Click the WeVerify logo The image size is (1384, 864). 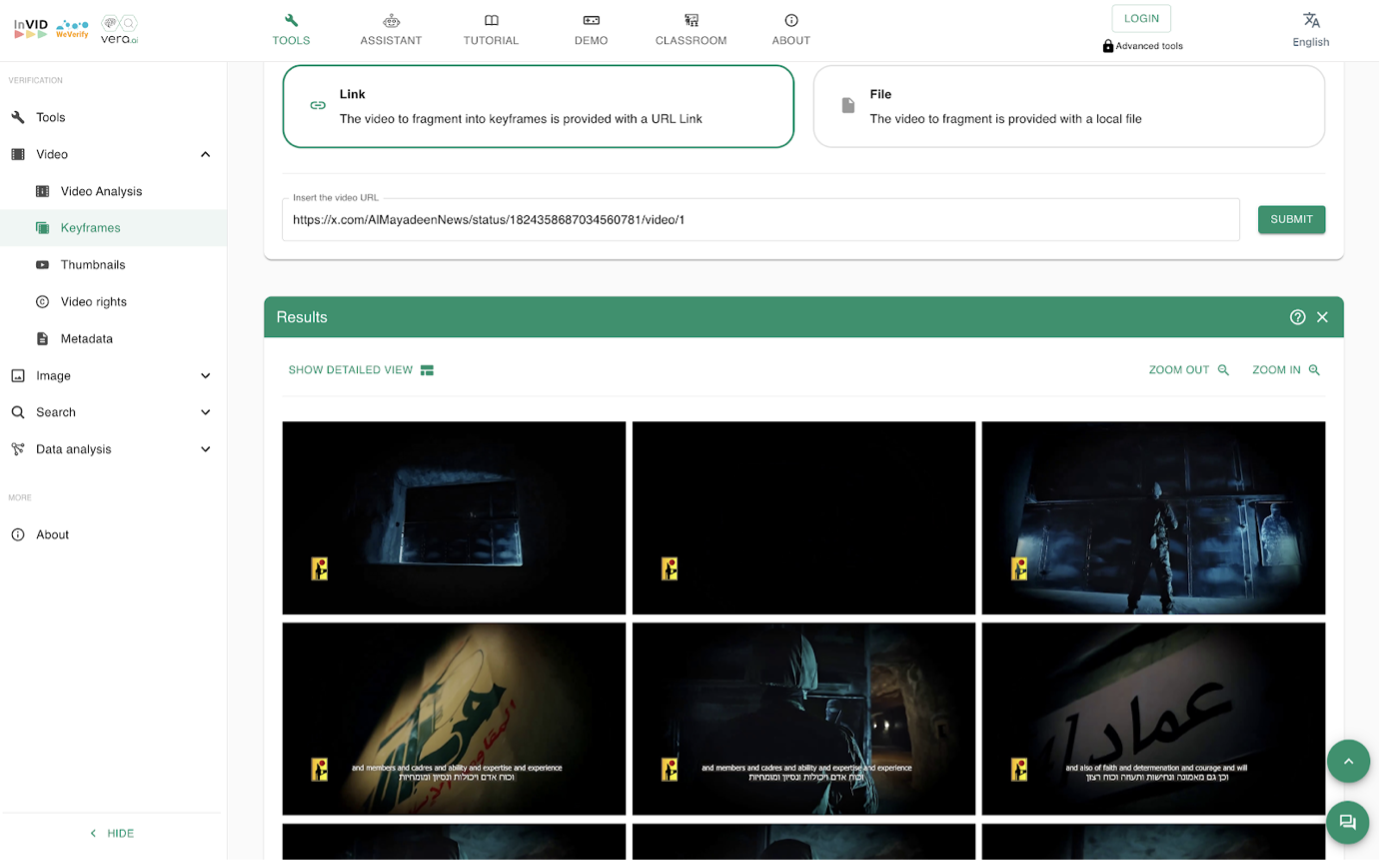click(x=72, y=28)
